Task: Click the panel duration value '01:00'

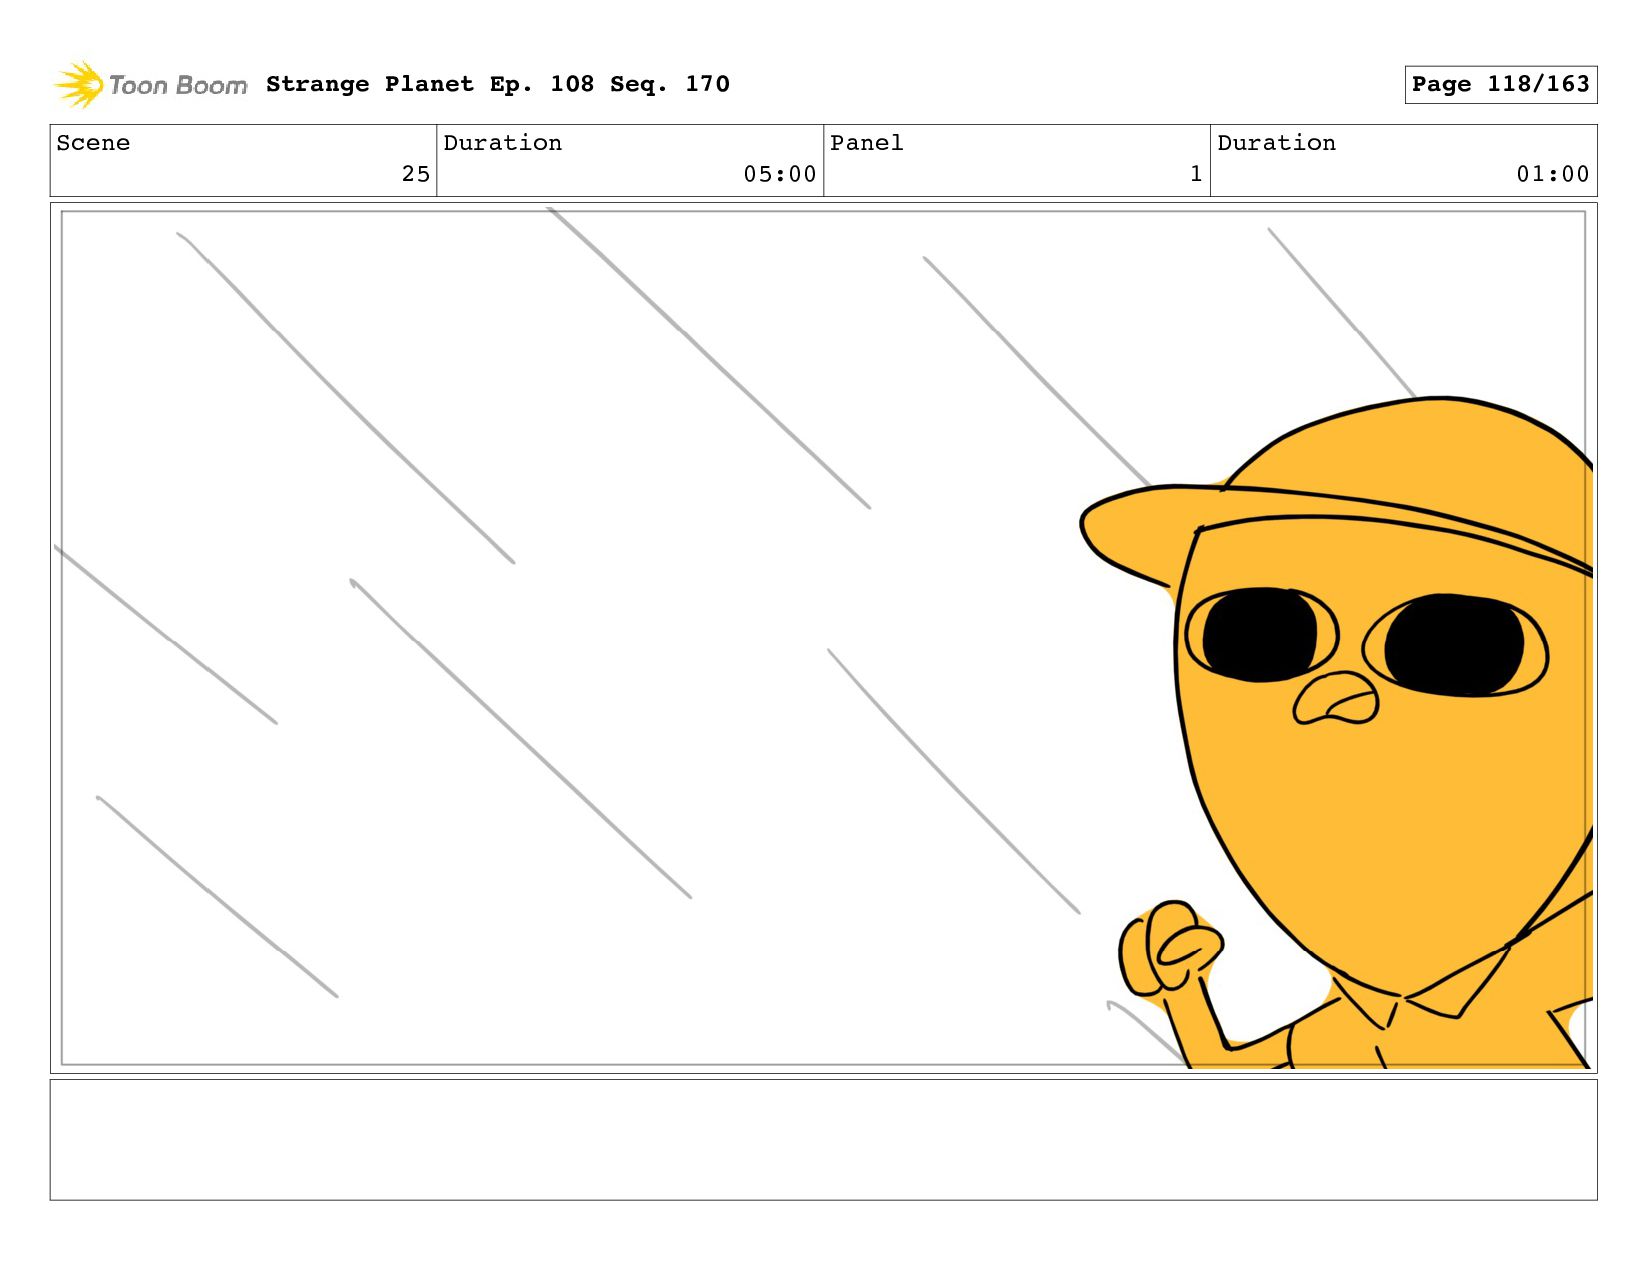Action: click(x=1553, y=174)
